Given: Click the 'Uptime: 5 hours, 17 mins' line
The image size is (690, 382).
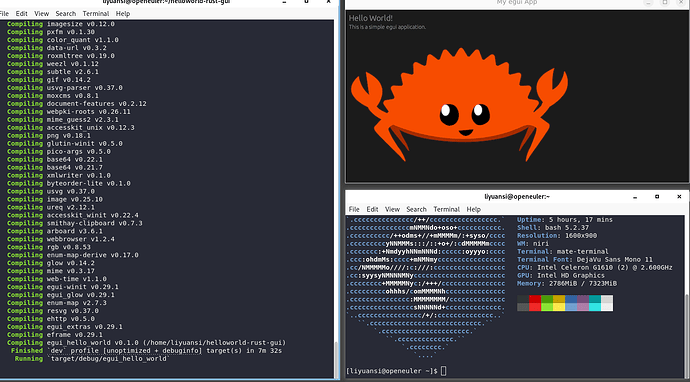Looking at the screenshot, I should pos(565,220).
